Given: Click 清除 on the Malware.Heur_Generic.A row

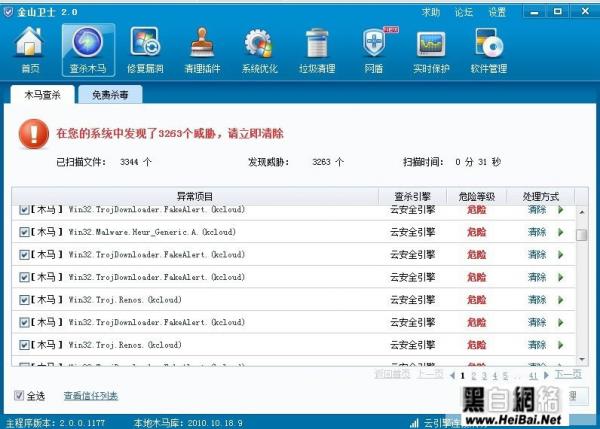Looking at the screenshot, I should click(x=537, y=232).
